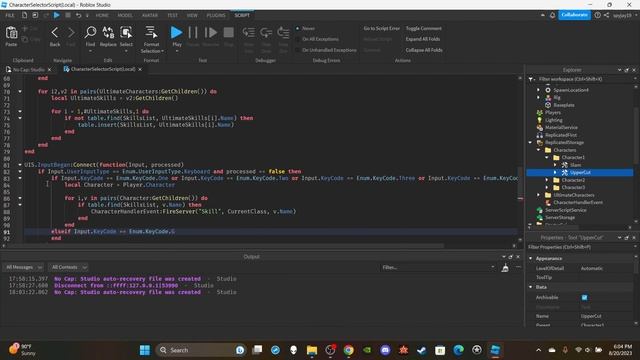Expand the Character2 folder
Viewport: 640px width, 360px height.
click(547, 180)
